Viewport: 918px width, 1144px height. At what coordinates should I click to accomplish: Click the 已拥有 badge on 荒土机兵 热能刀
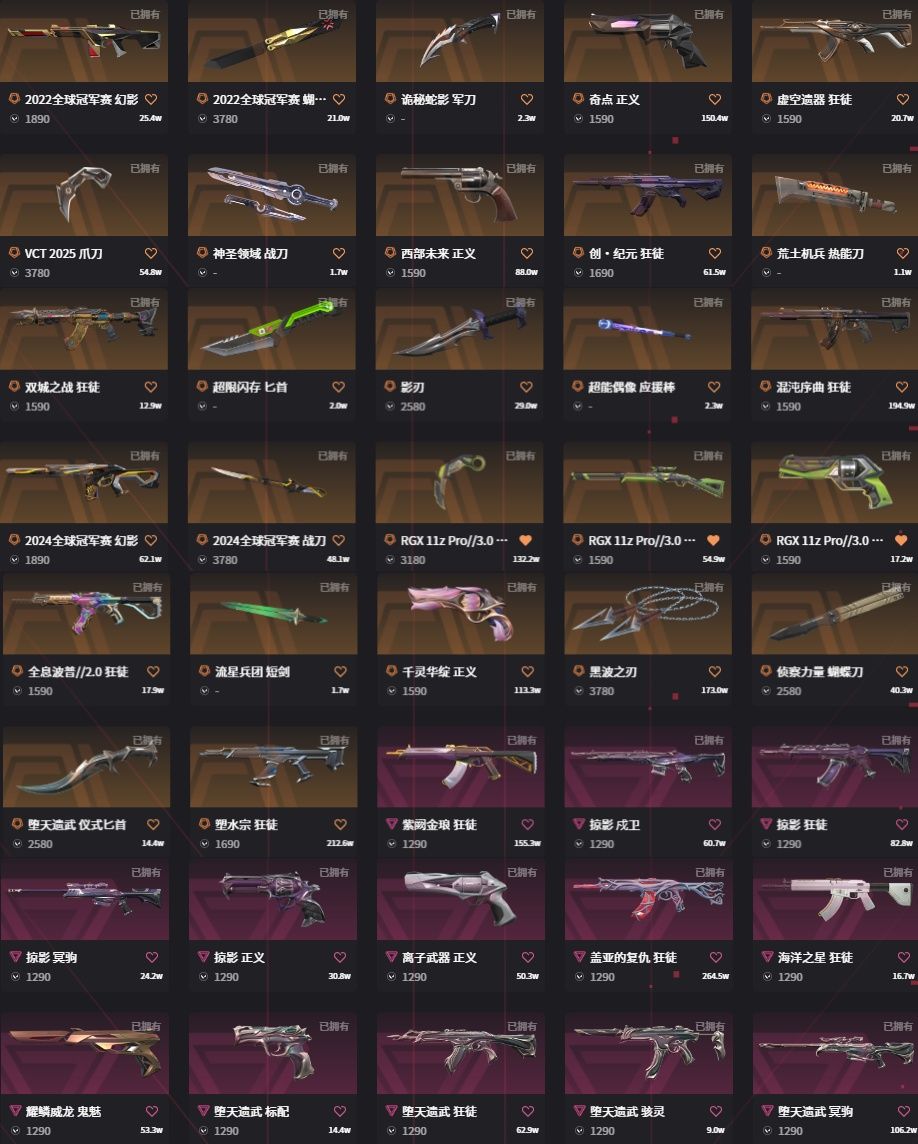[x=896, y=169]
